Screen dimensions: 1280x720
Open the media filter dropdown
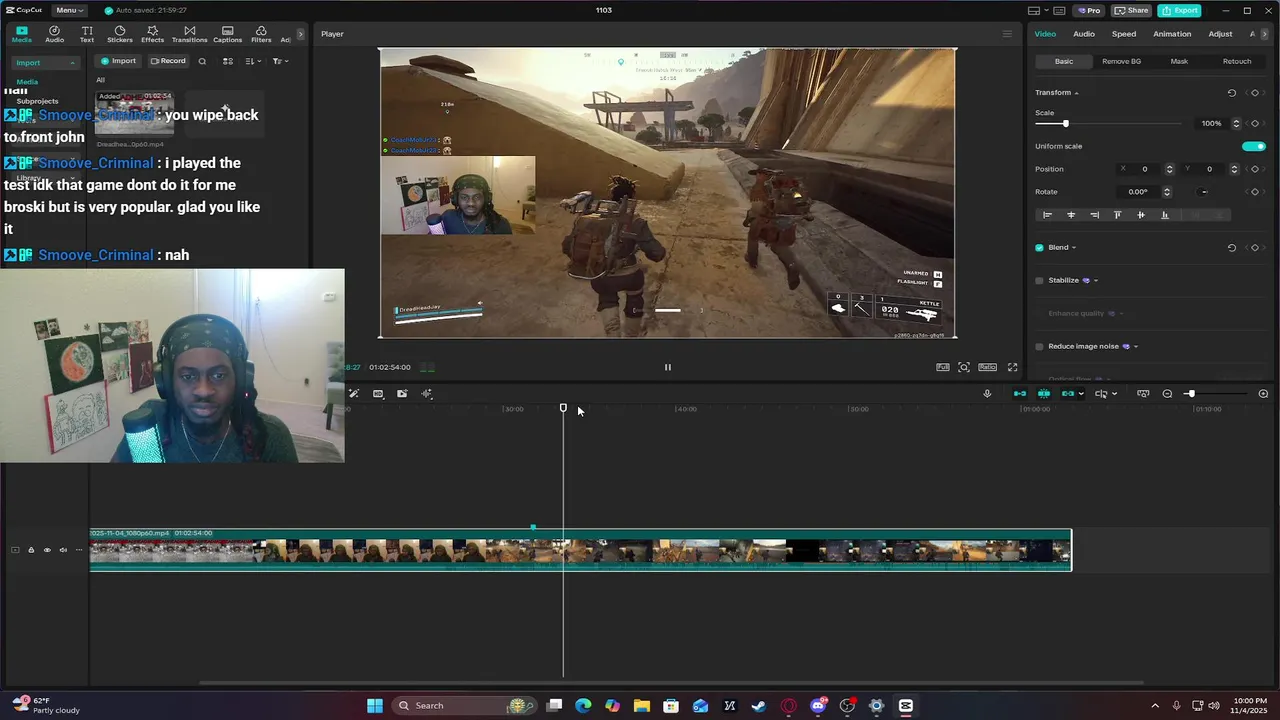(x=280, y=61)
